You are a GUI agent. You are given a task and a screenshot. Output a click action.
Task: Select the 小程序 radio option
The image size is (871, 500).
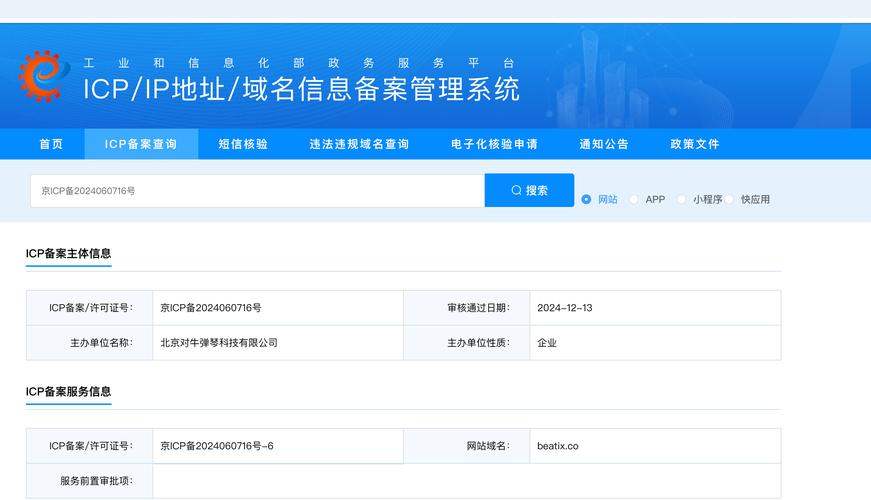point(682,199)
